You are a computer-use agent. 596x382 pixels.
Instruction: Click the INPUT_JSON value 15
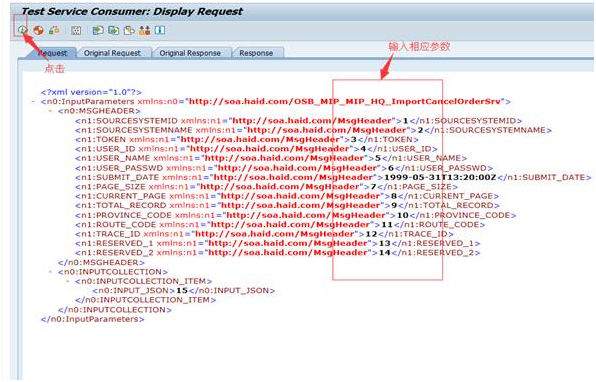click(x=182, y=290)
